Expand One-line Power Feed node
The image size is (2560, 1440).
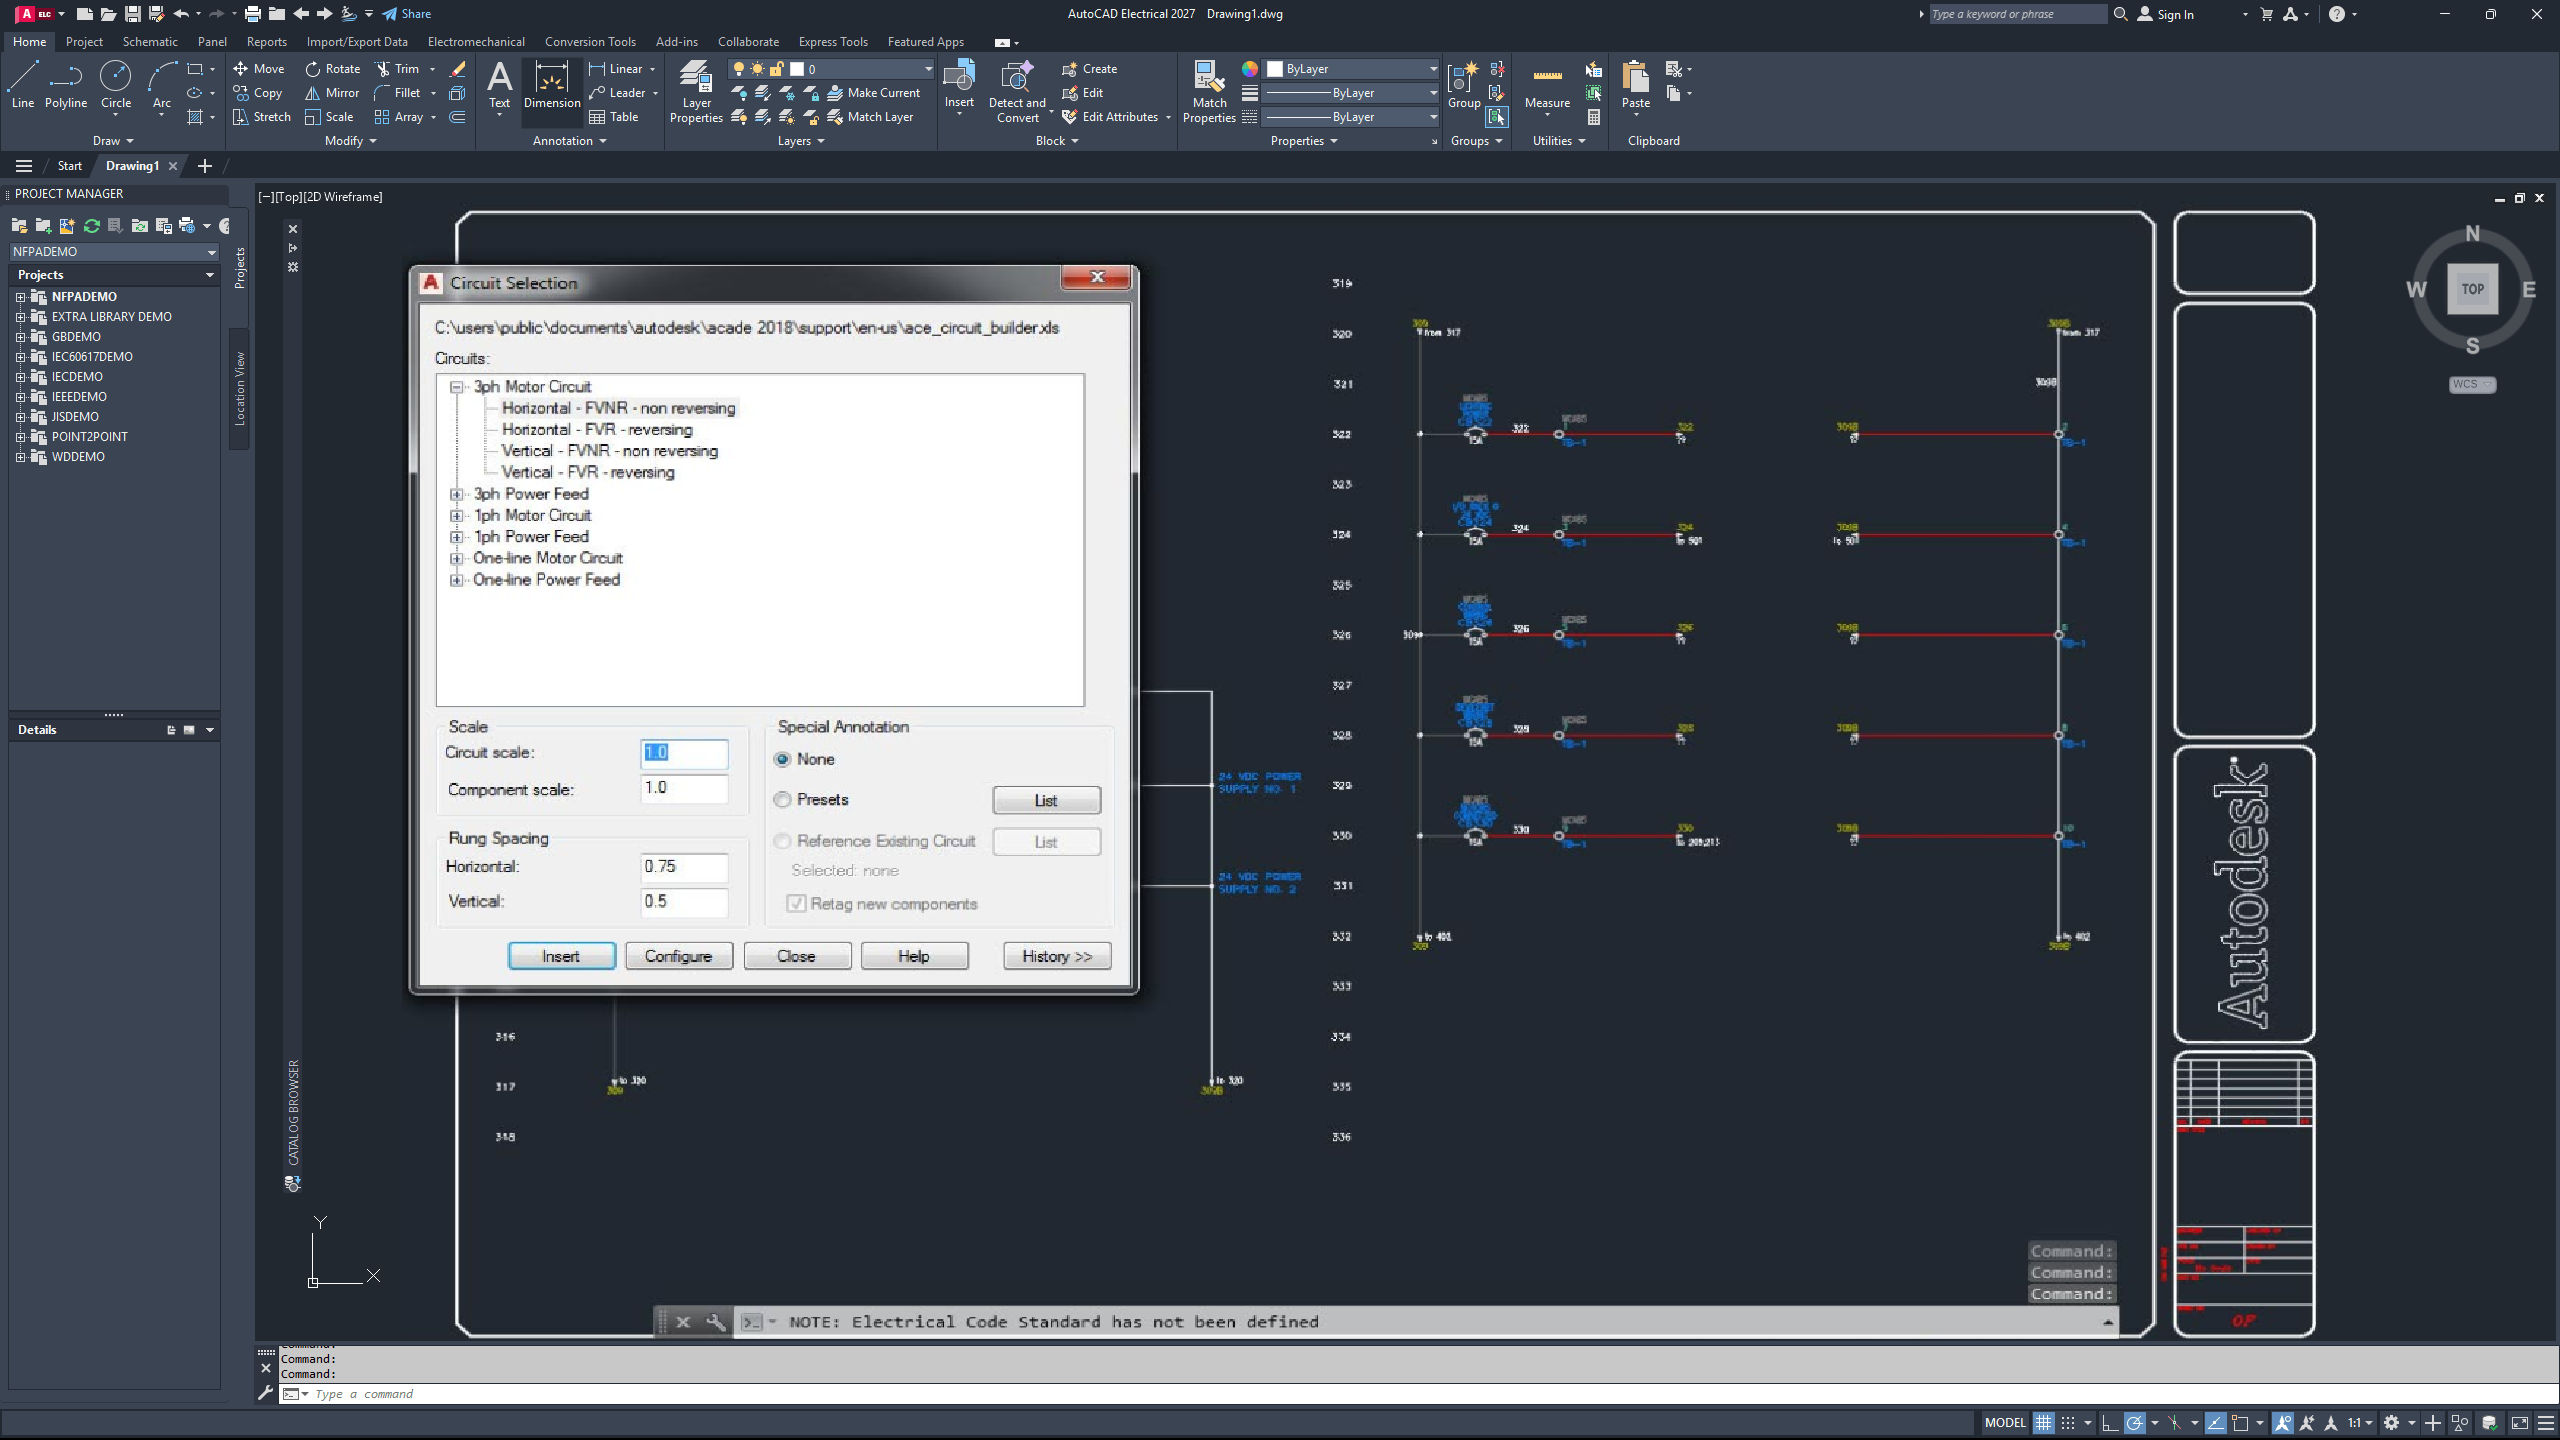457,580
